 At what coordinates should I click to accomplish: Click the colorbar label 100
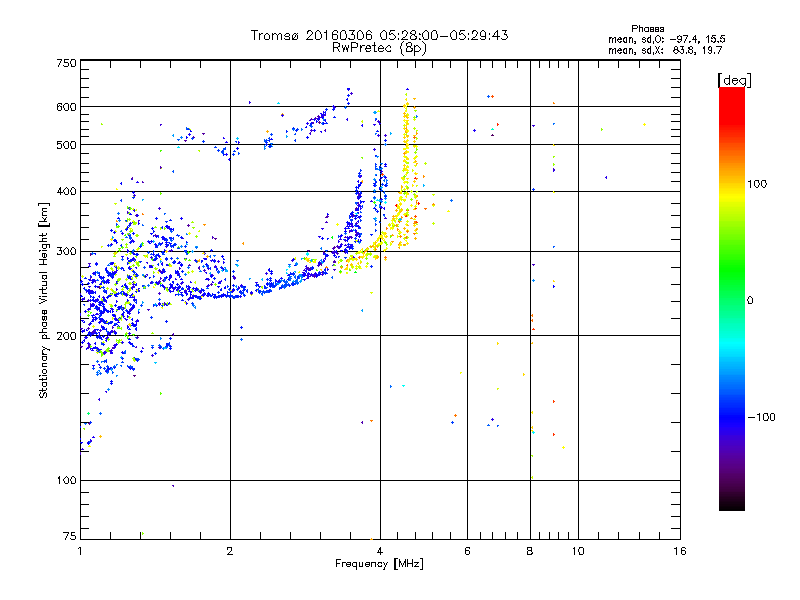757,184
